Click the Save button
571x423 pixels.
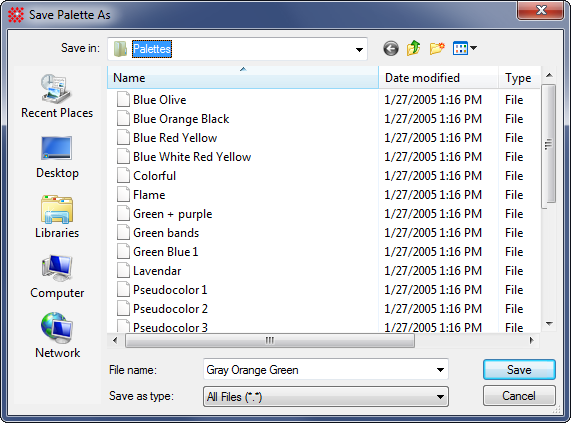click(519, 370)
